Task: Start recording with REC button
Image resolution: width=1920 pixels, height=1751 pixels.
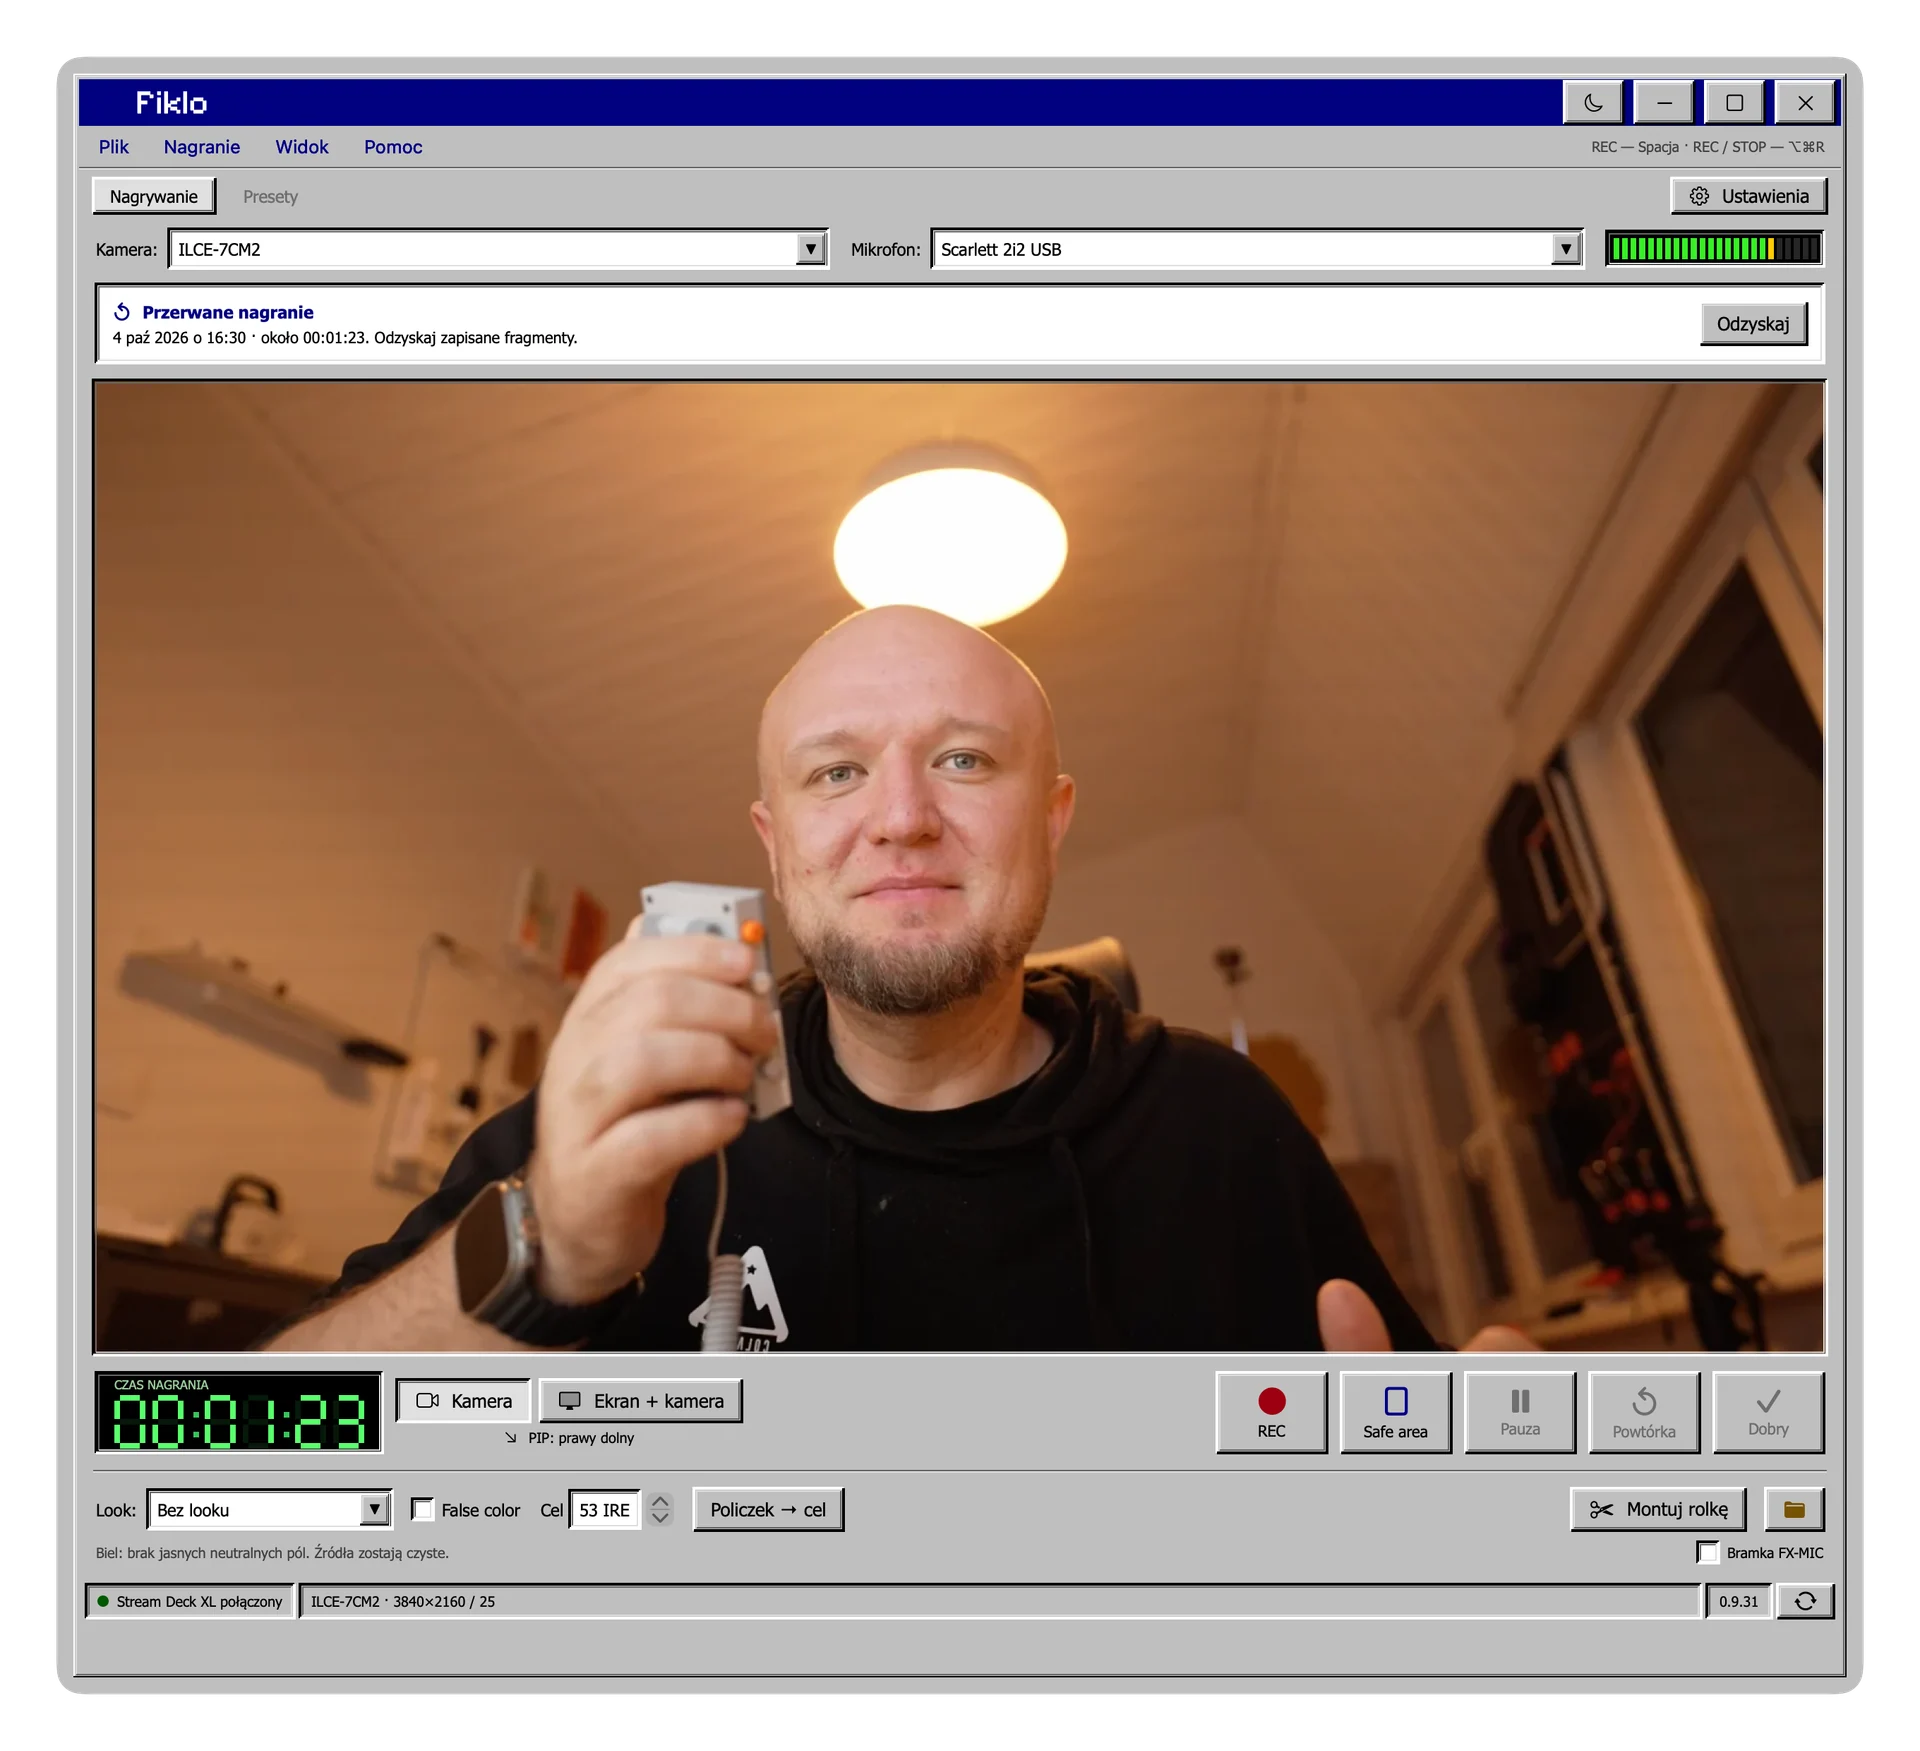Action: [1271, 1412]
